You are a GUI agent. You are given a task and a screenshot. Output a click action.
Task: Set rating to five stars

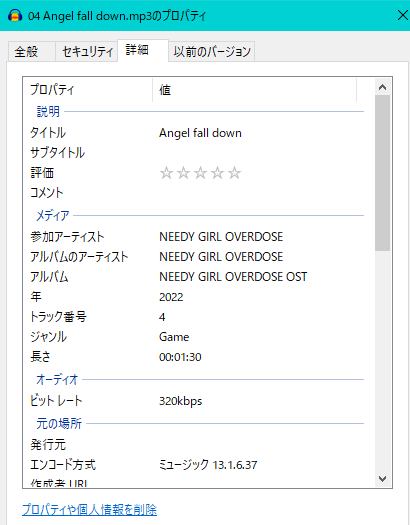[234, 173]
